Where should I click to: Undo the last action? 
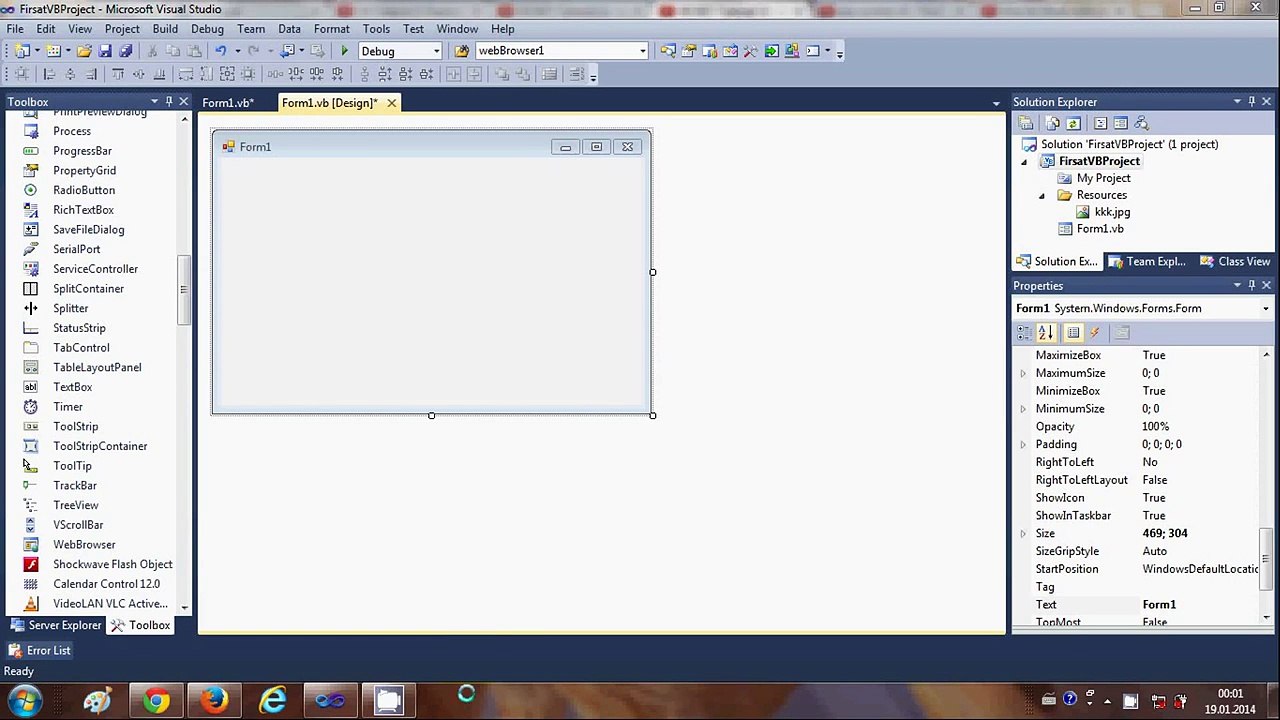point(220,51)
